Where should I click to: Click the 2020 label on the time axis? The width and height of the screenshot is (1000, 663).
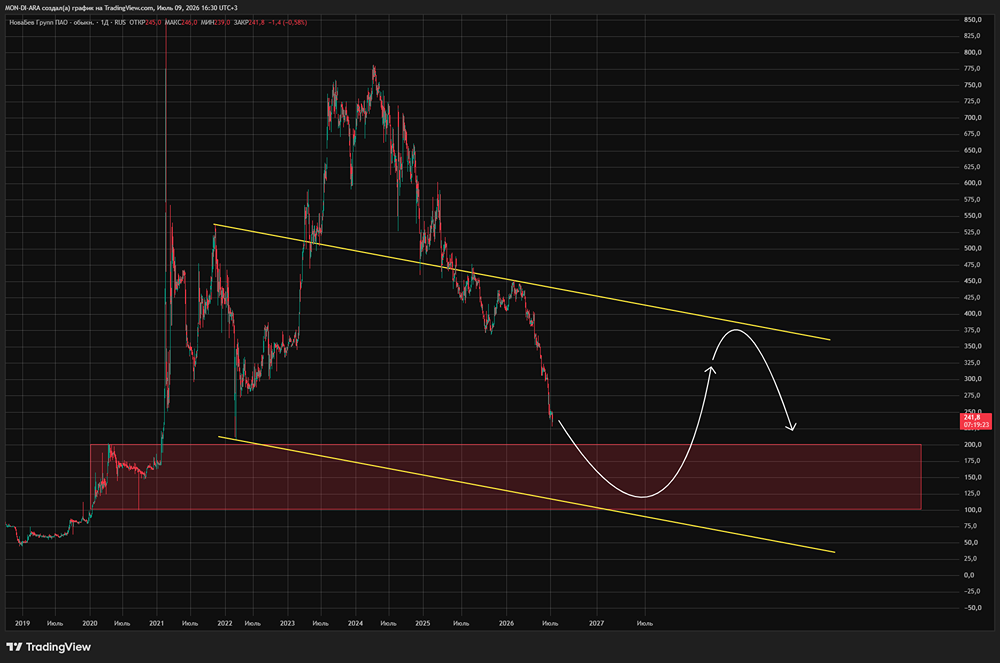pos(90,623)
